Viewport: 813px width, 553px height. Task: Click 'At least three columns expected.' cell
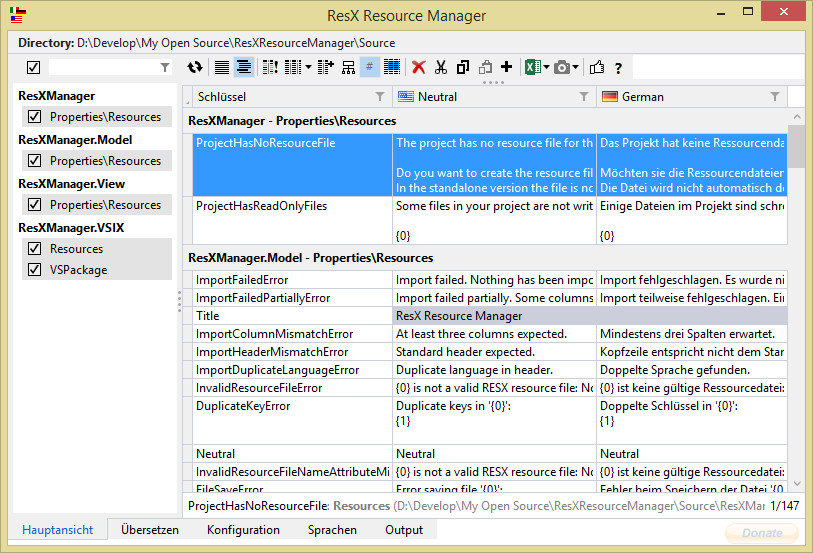tap(494, 334)
